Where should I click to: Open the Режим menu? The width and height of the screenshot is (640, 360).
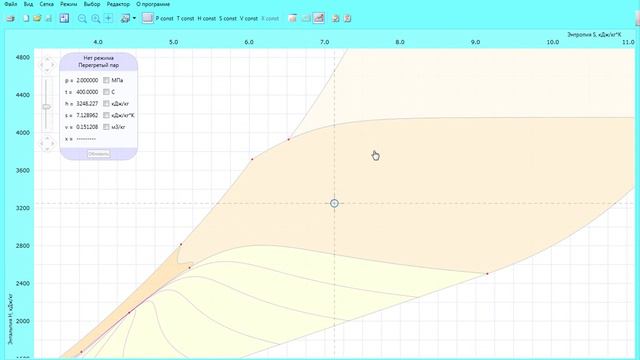click(x=69, y=4)
